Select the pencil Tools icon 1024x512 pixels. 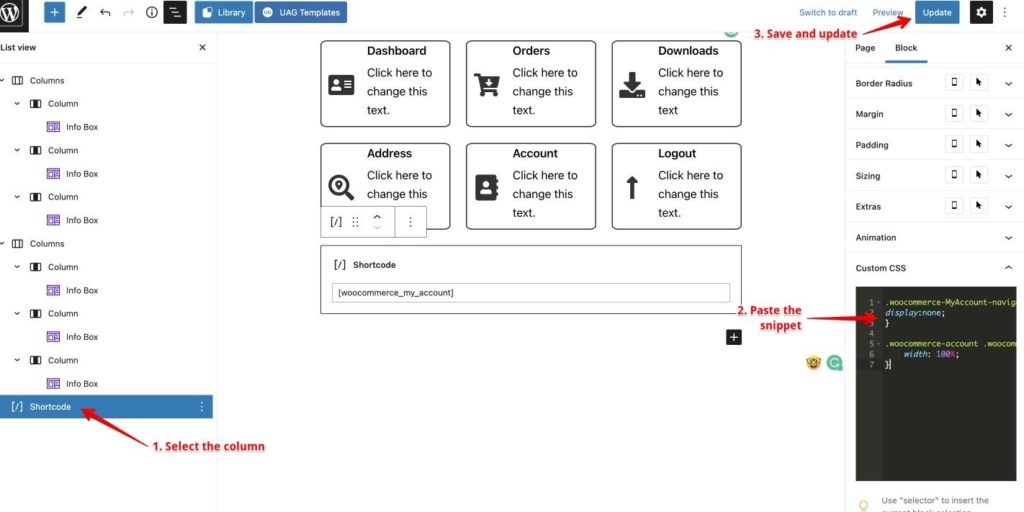coord(81,13)
